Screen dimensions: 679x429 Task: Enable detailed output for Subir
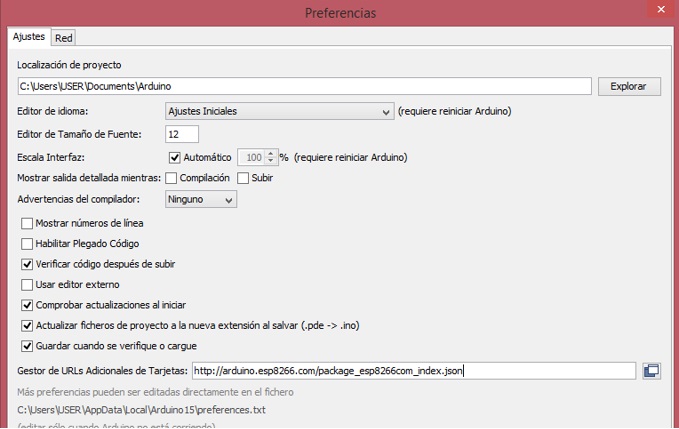(243, 178)
